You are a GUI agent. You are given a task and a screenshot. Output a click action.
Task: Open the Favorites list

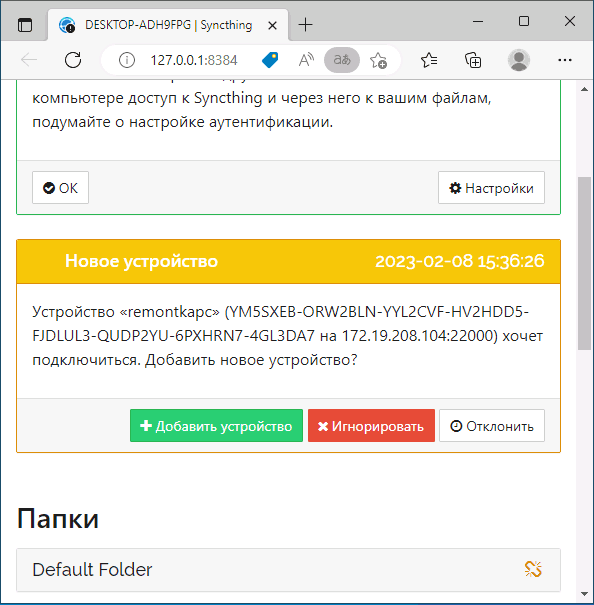(x=429, y=60)
